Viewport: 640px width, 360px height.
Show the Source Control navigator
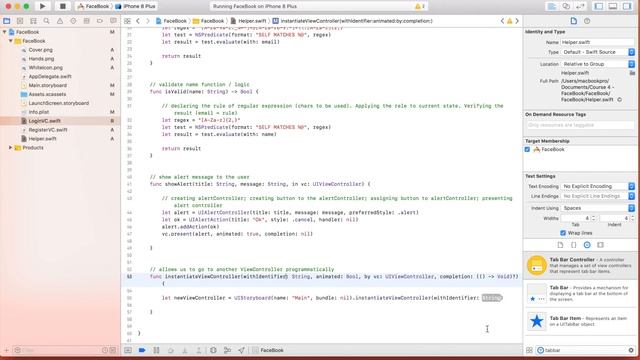[x=20, y=21]
